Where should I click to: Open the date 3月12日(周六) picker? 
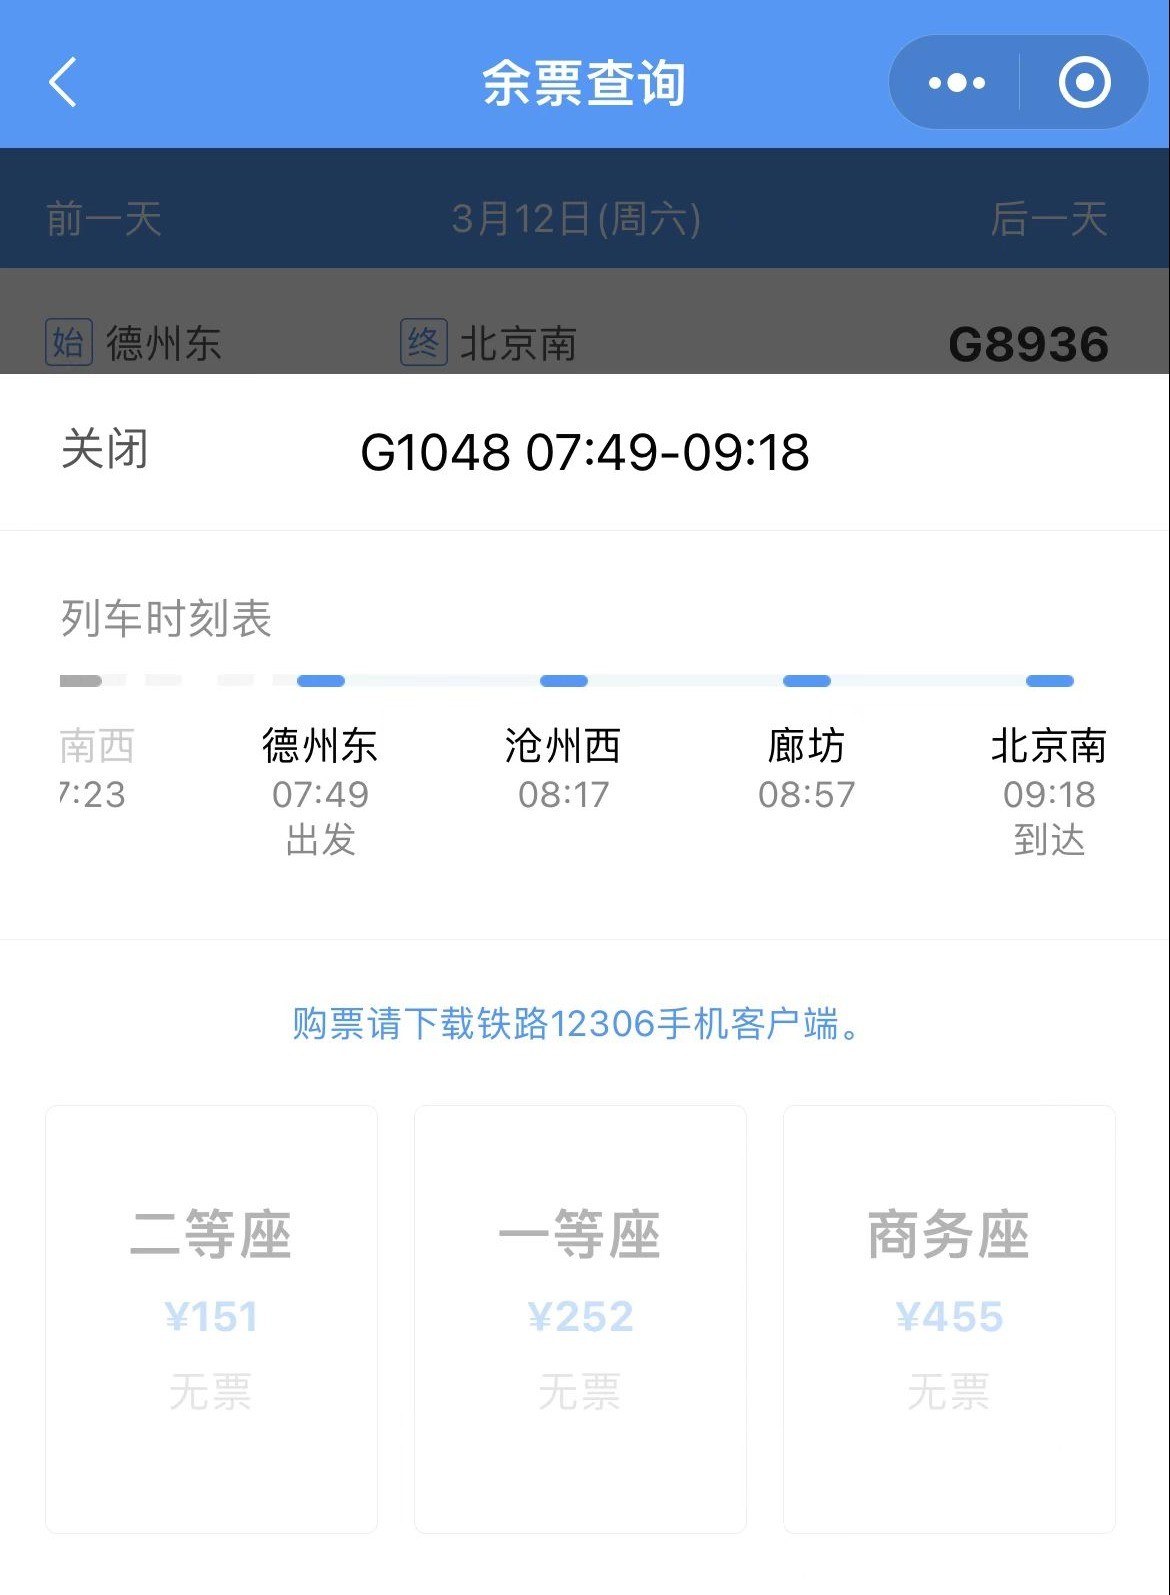click(x=576, y=219)
